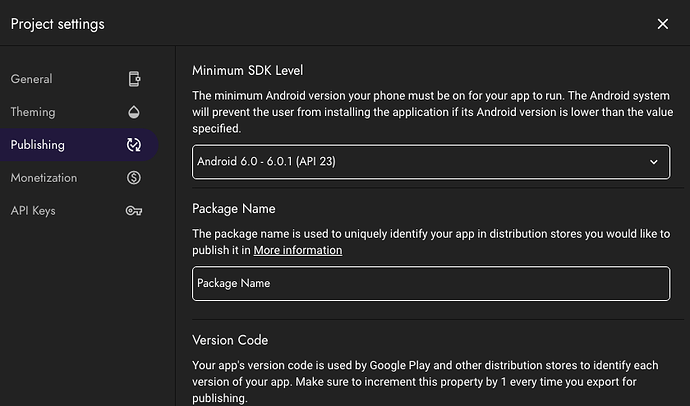Select the Publishing tab label
Screen dimensions: 690x406
pyautogui.click(x=37, y=145)
